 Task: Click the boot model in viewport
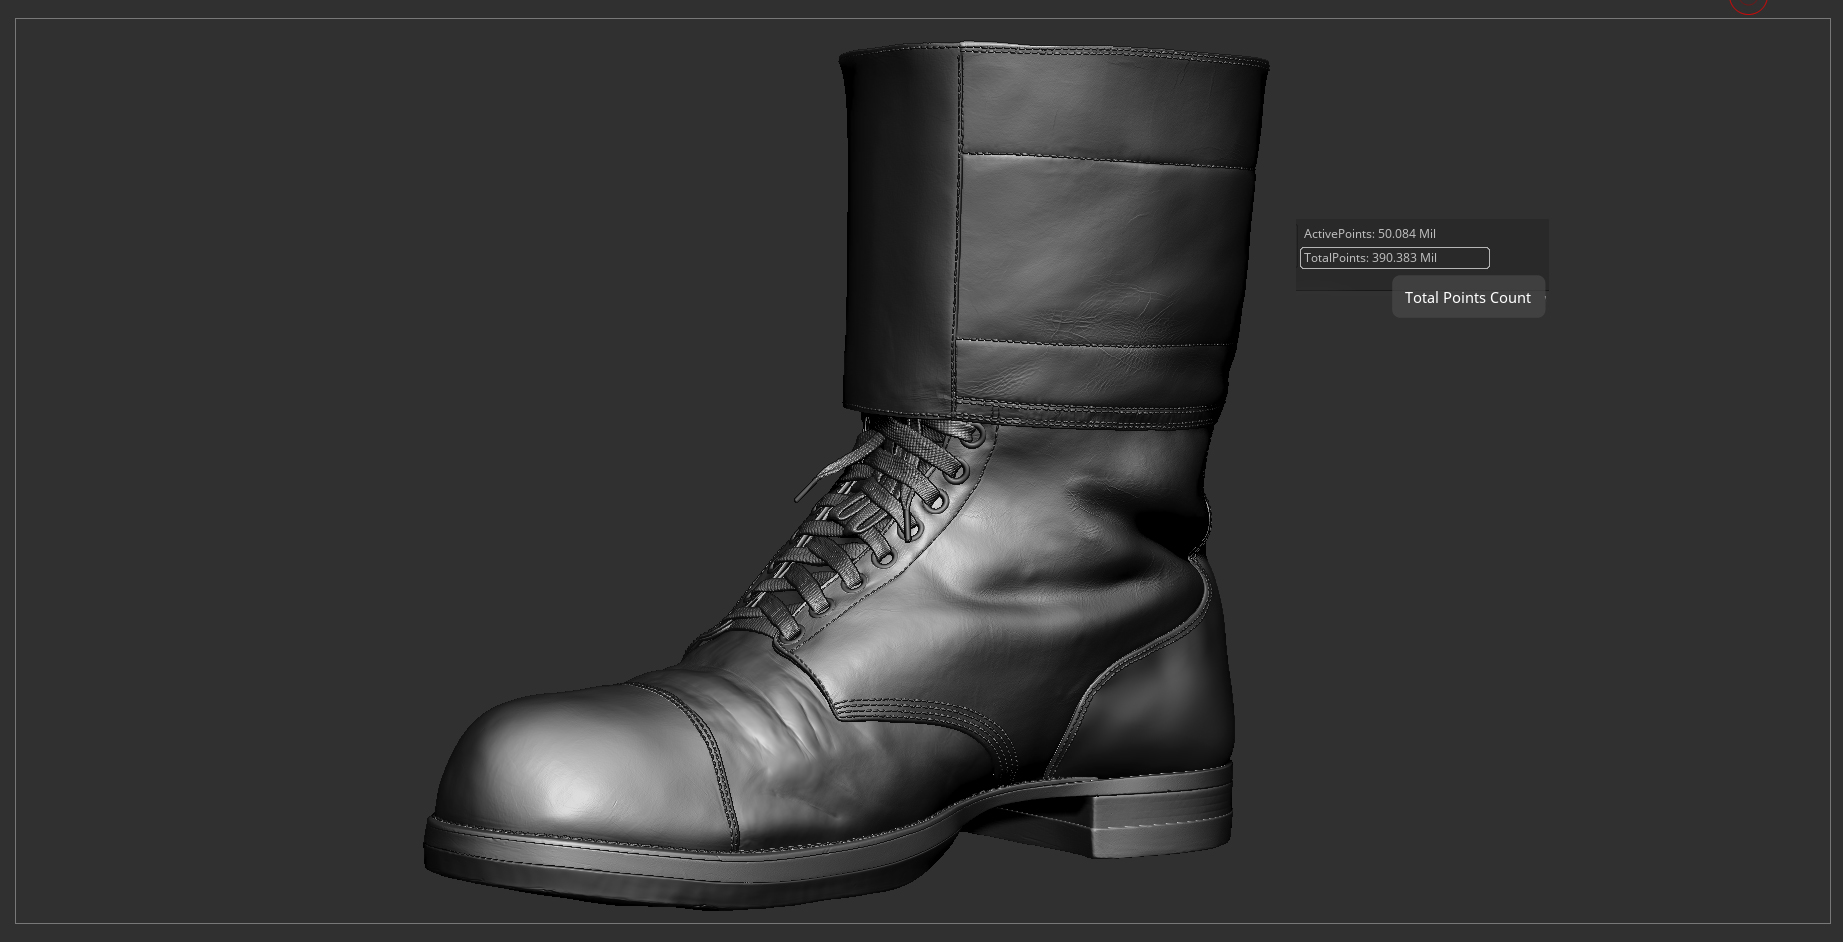tap(845, 475)
